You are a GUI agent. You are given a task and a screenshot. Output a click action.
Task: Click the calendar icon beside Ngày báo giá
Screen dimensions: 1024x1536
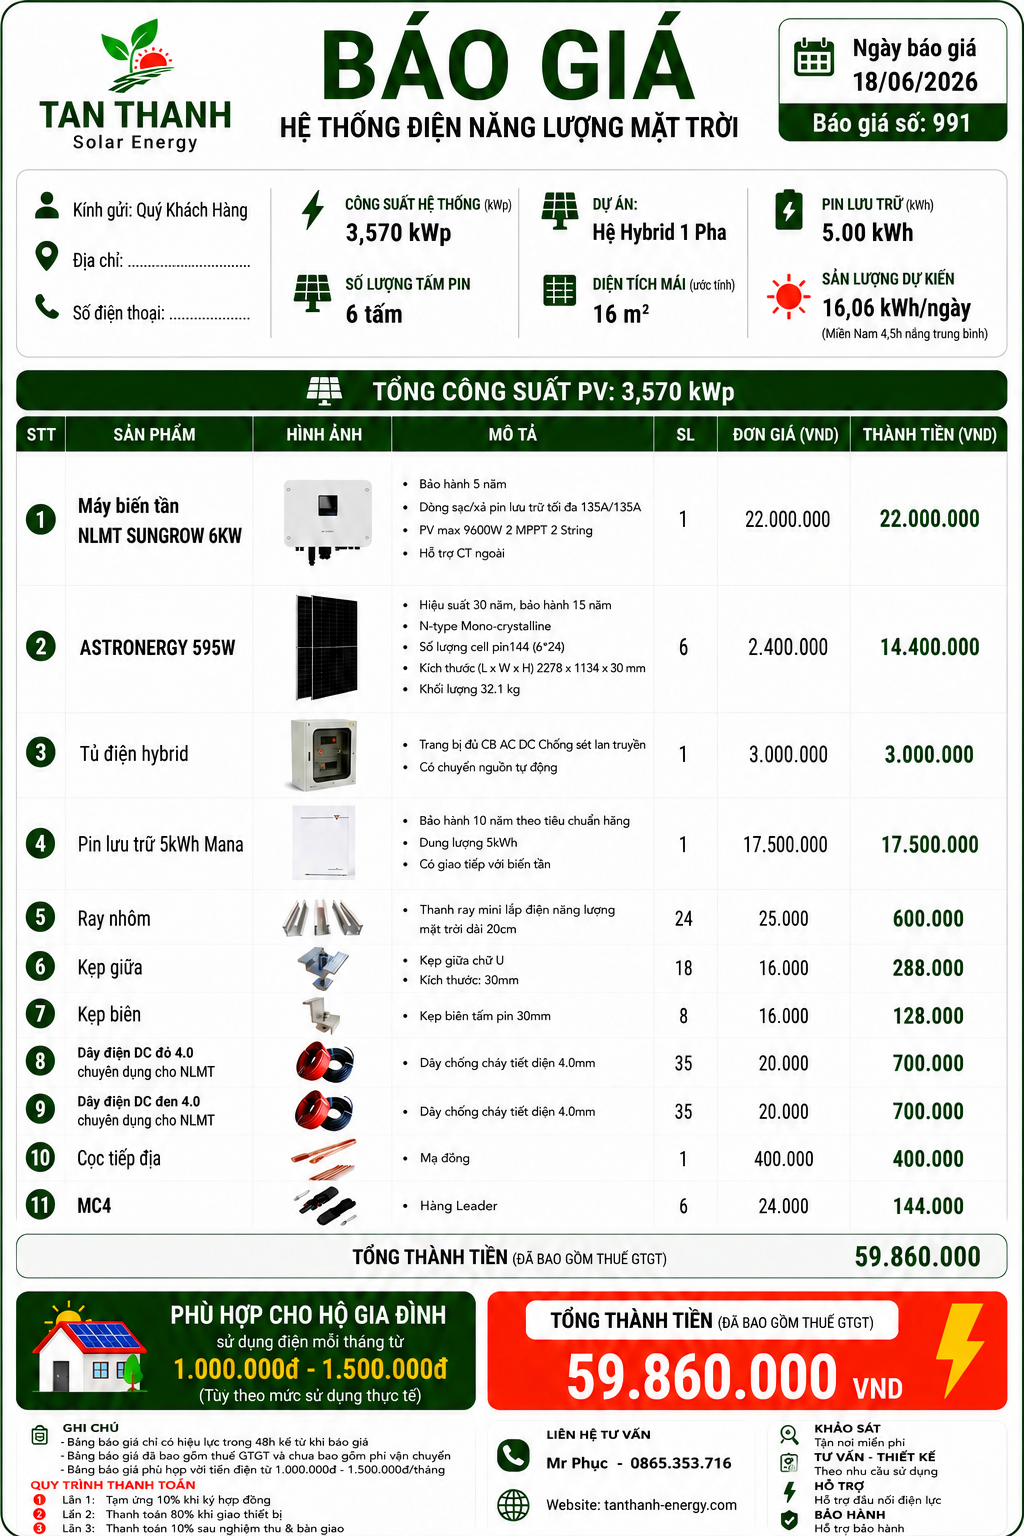pos(813,58)
